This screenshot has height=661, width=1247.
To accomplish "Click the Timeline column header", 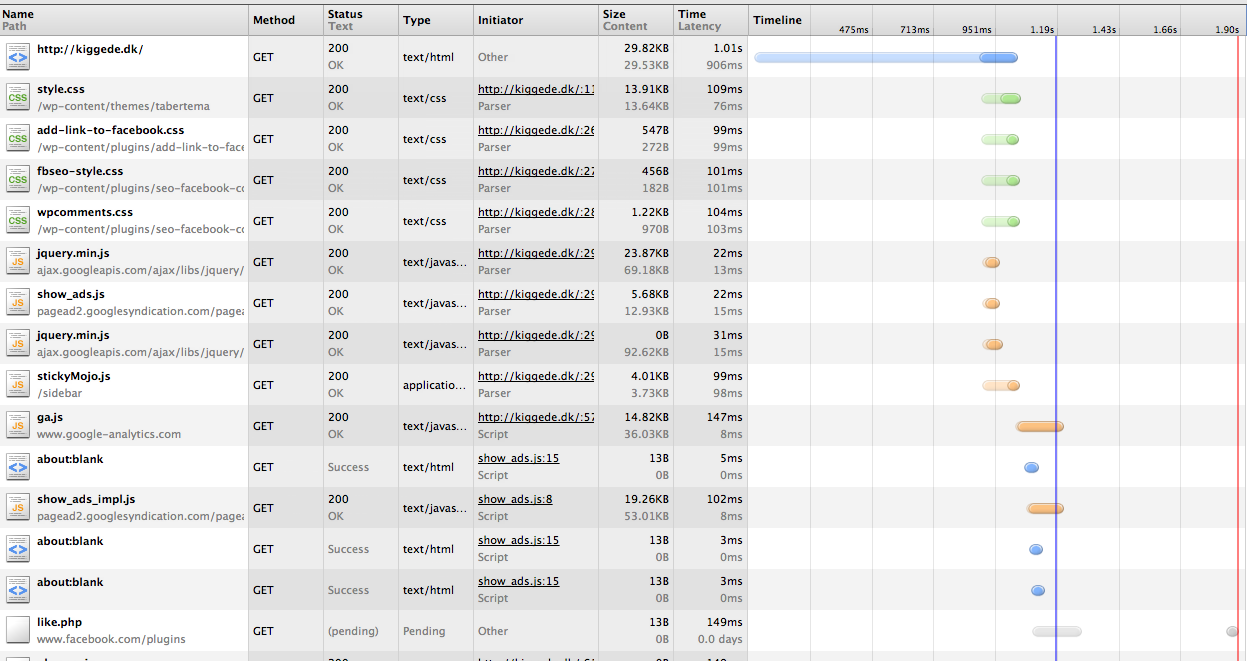I will click(x=777, y=20).
